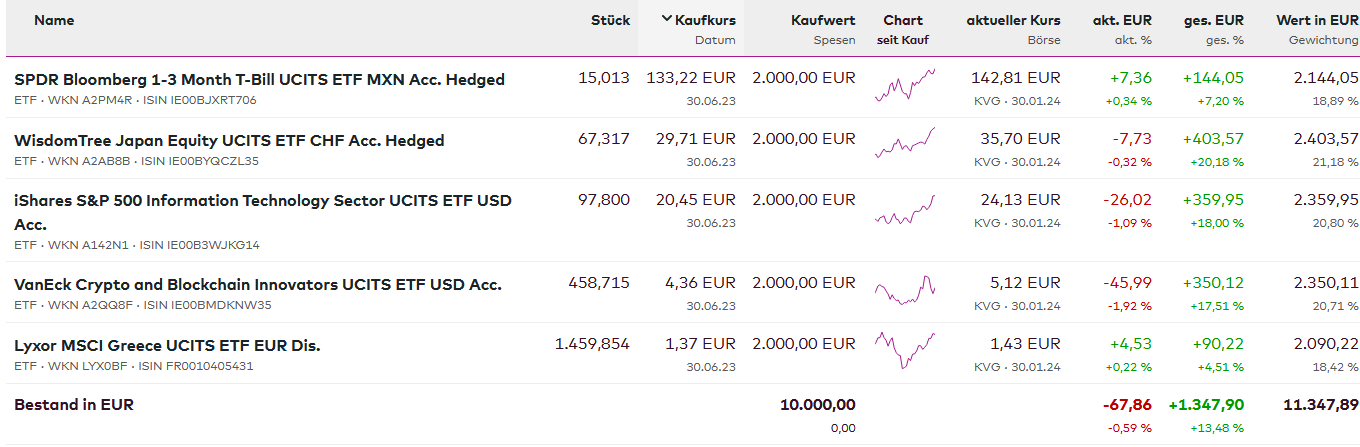Viewport: 1360px width, 447px height.
Task: Open SPDR Bloomberg T-Bill sparkline chart
Action: pyautogui.click(x=904, y=86)
